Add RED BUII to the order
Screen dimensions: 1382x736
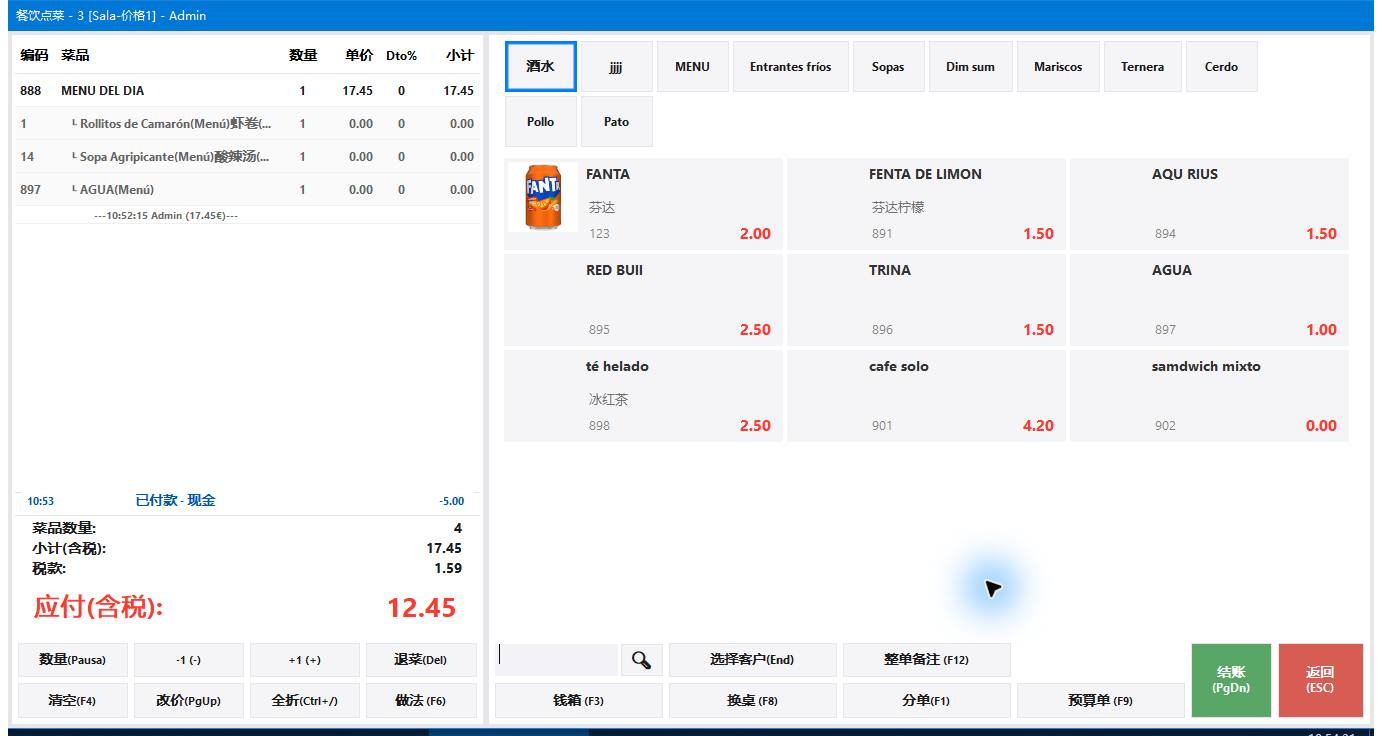[643, 300]
